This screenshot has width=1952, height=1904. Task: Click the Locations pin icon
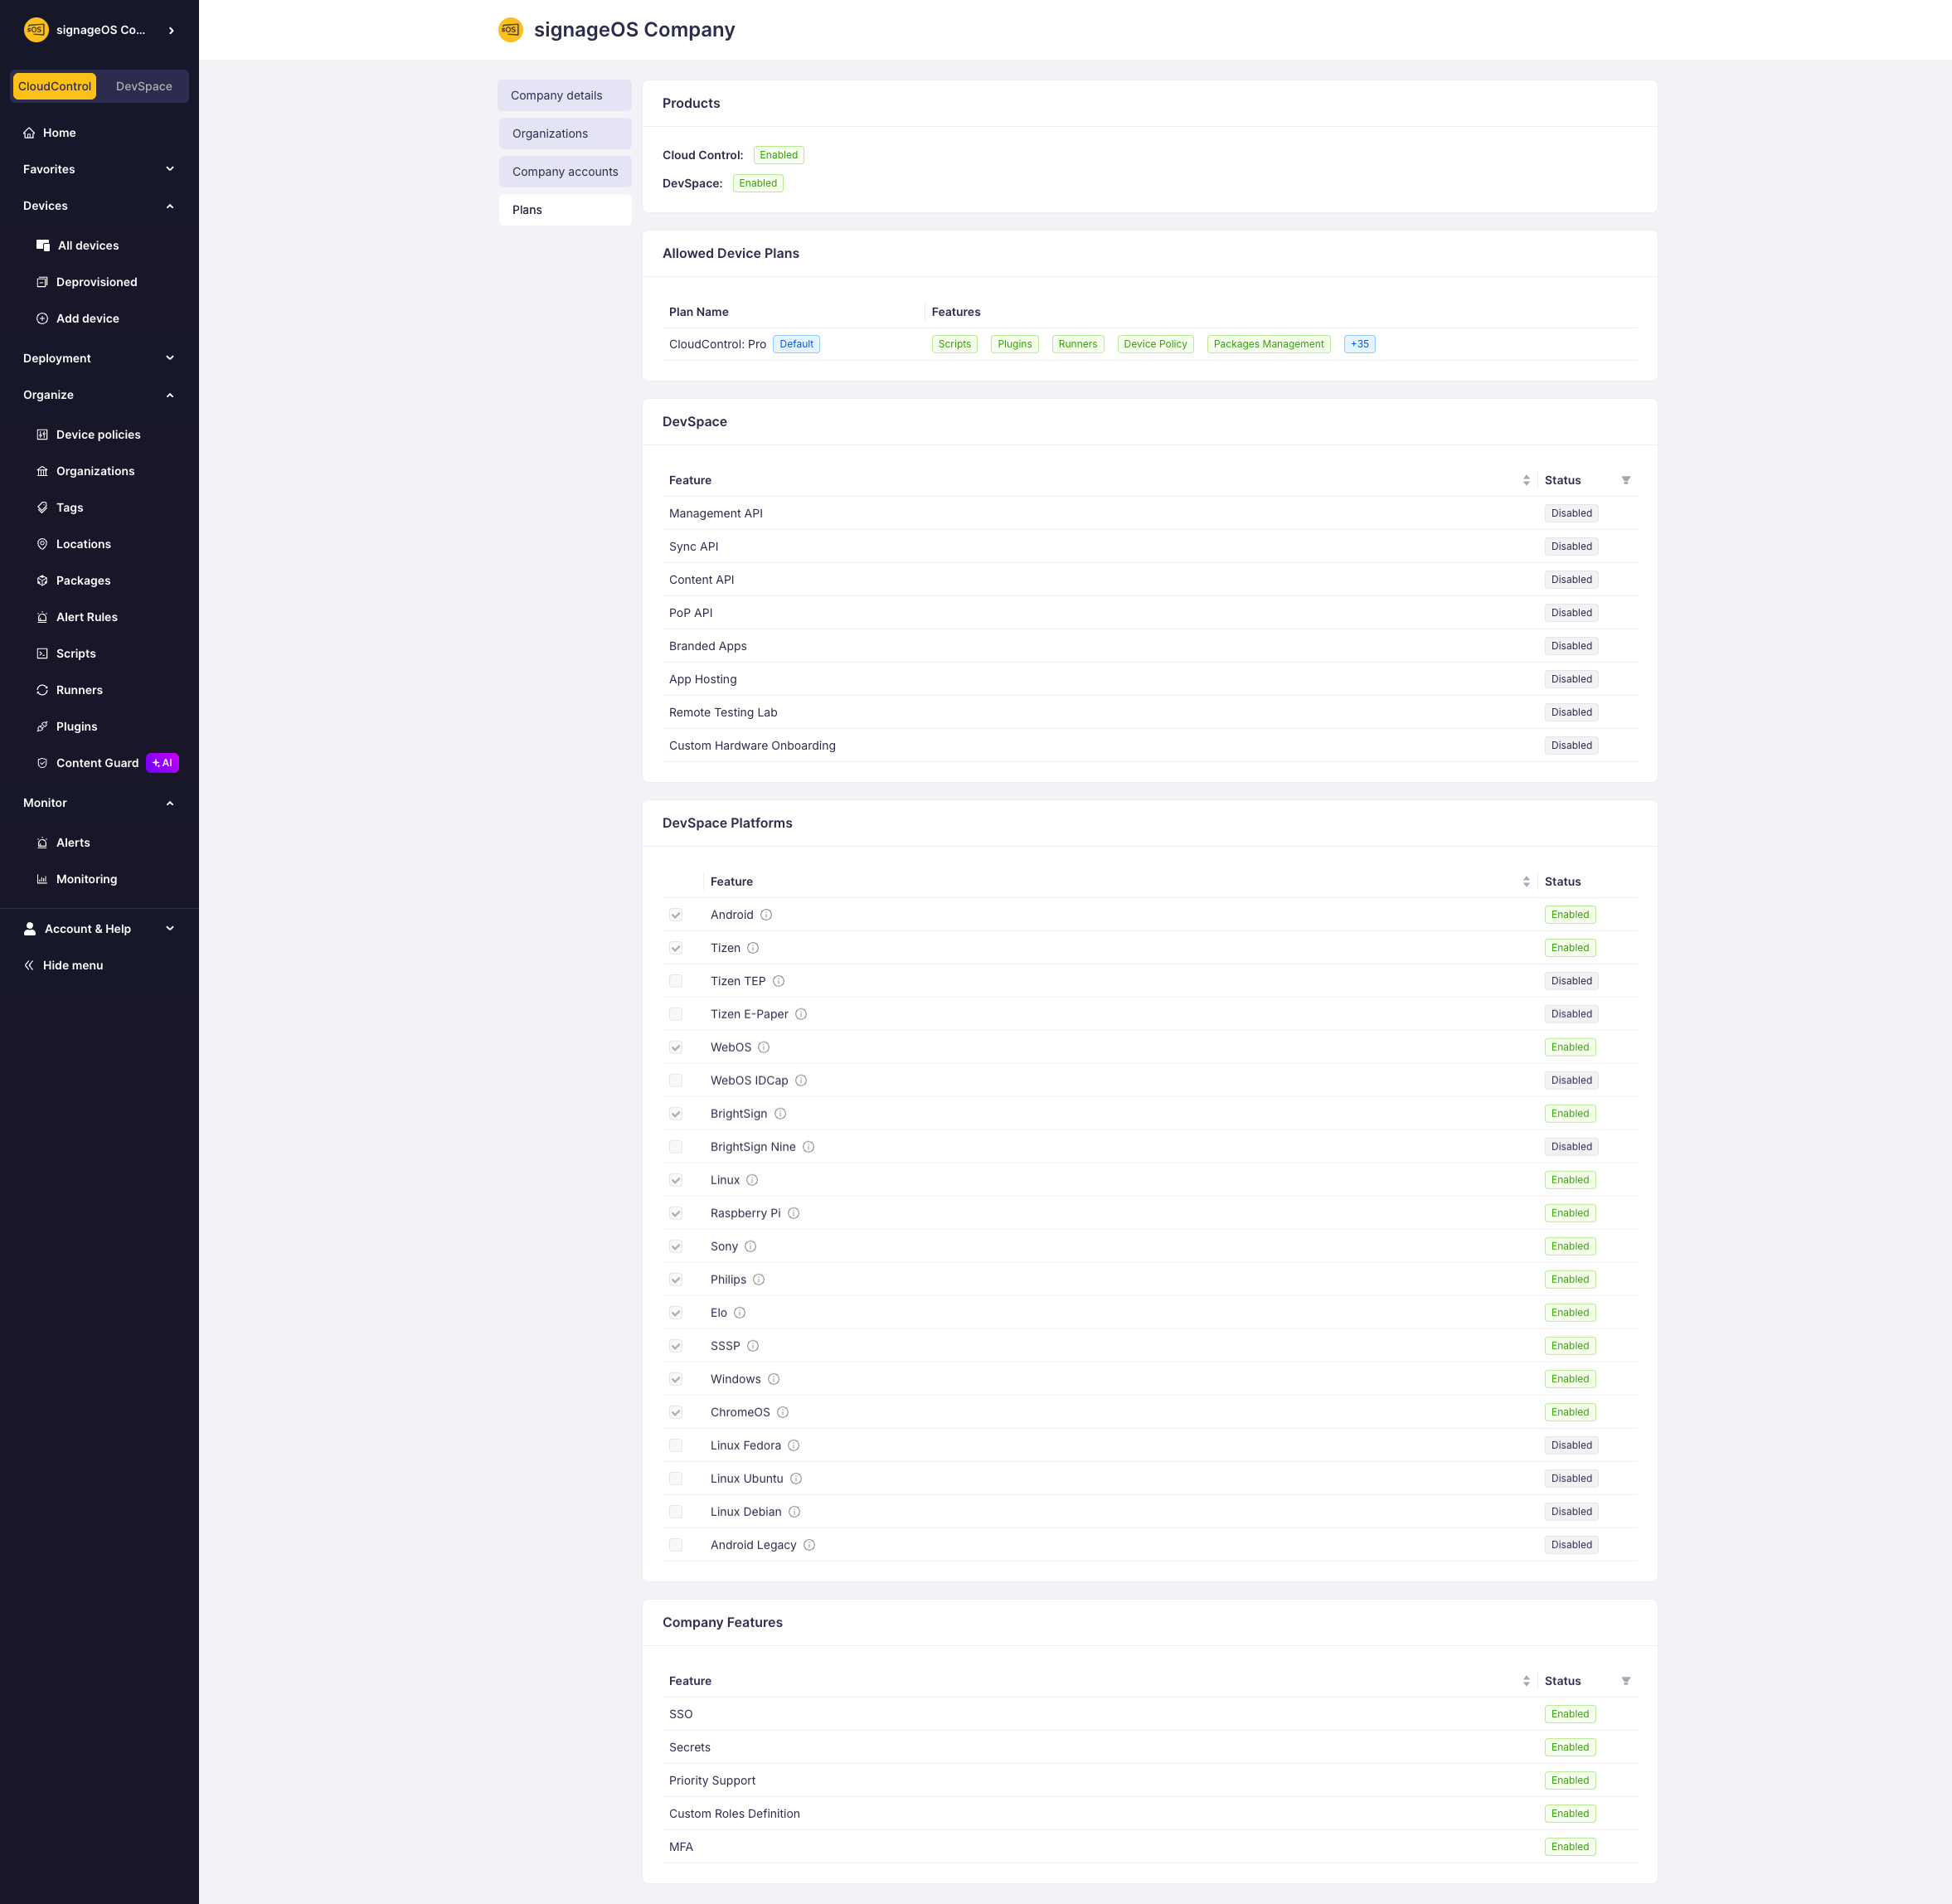[x=42, y=544]
